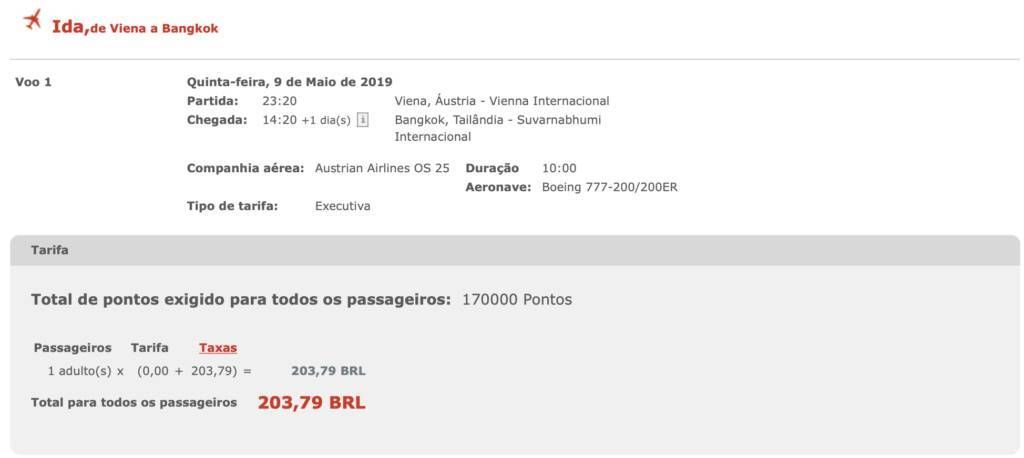Screen dimensions: 1024x458
Task: Click the departure time 23:20
Action: (280, 101)
